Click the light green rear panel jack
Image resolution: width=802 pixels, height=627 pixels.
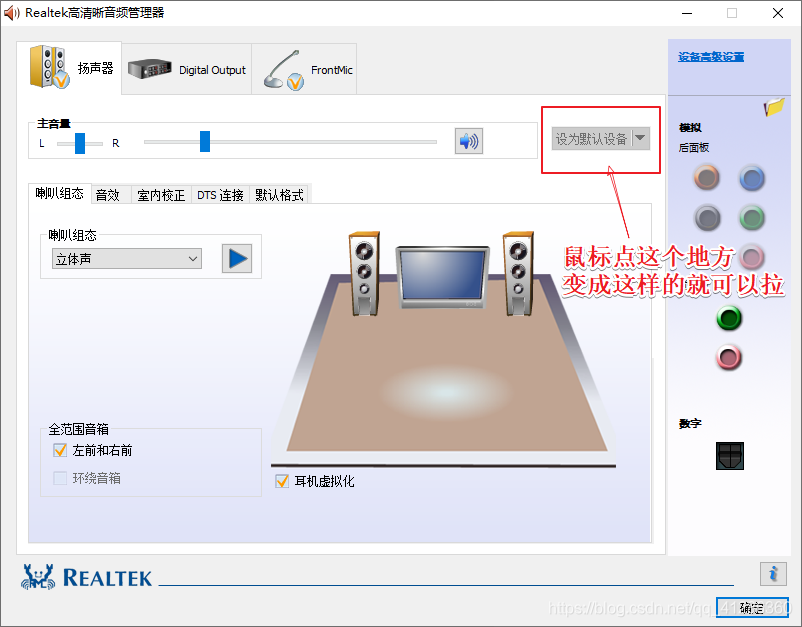point(751,218)
